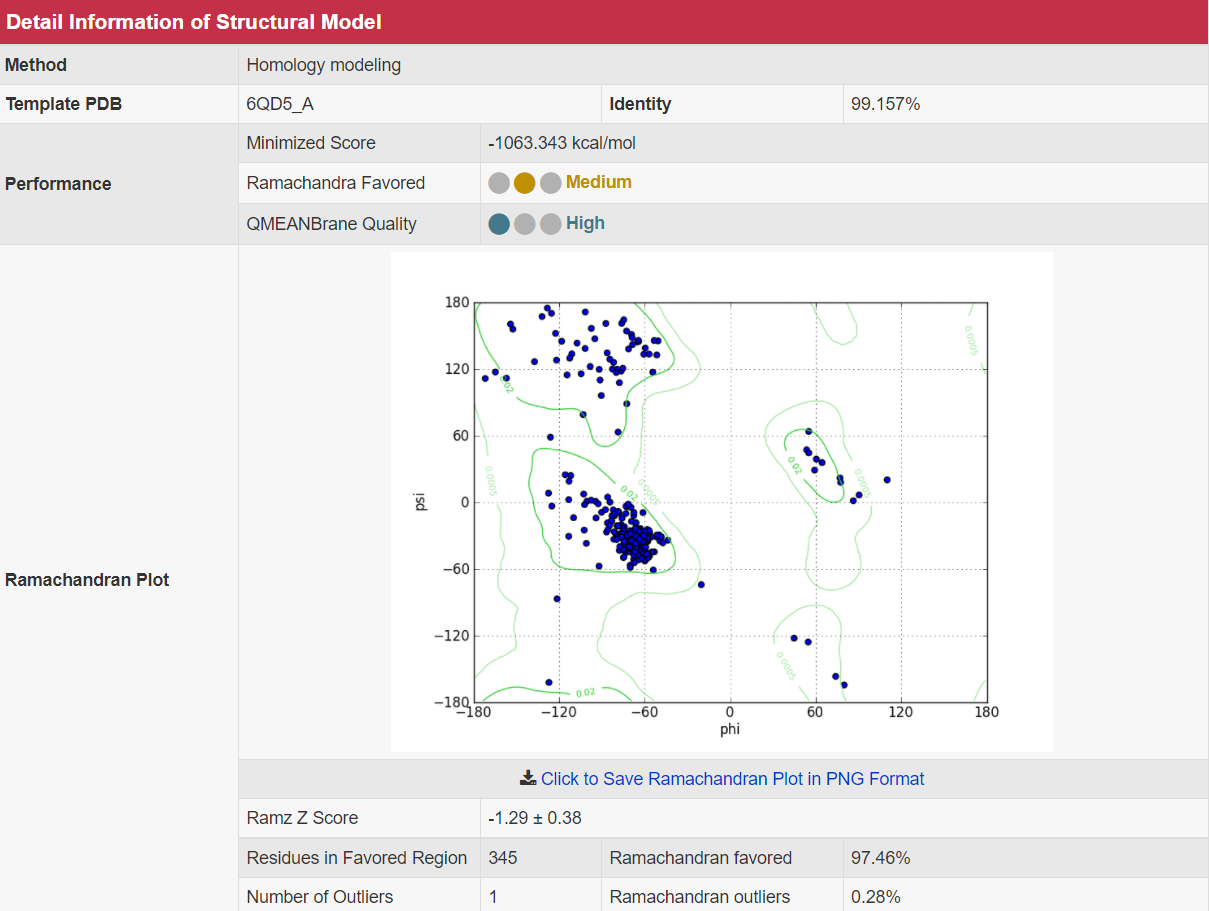Click the 'High' quality rating text

point(585,223)
